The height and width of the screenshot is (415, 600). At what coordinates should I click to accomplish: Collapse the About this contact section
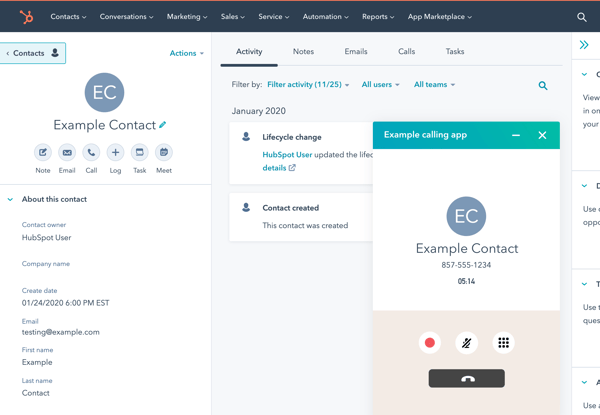10,199
